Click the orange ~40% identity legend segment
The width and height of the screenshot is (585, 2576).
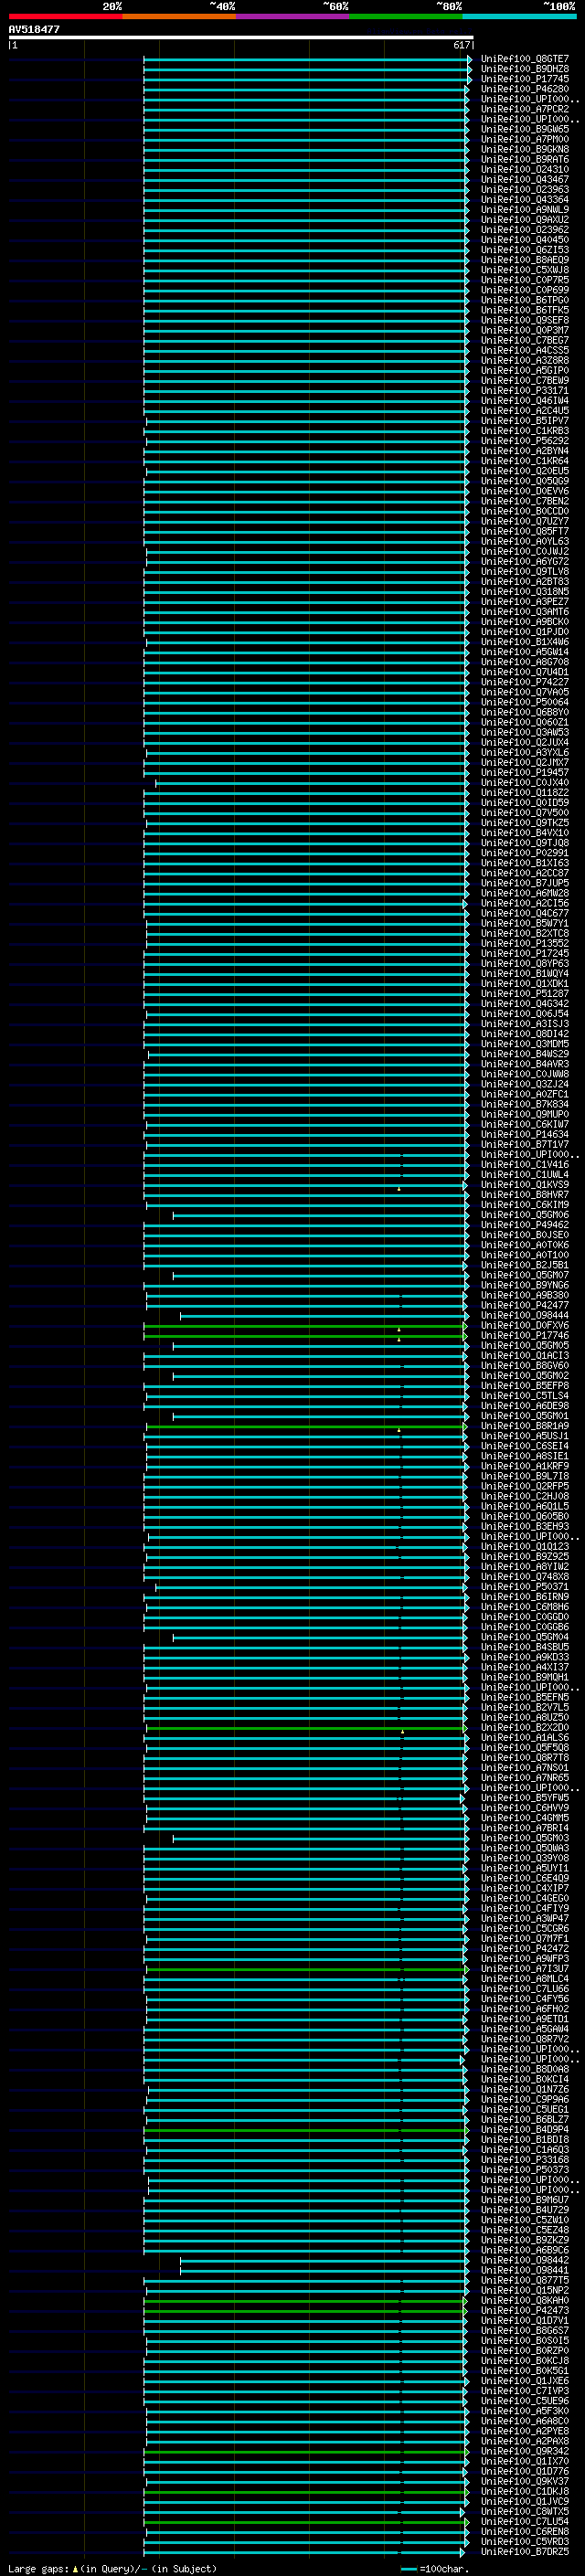tap(179, 16)
